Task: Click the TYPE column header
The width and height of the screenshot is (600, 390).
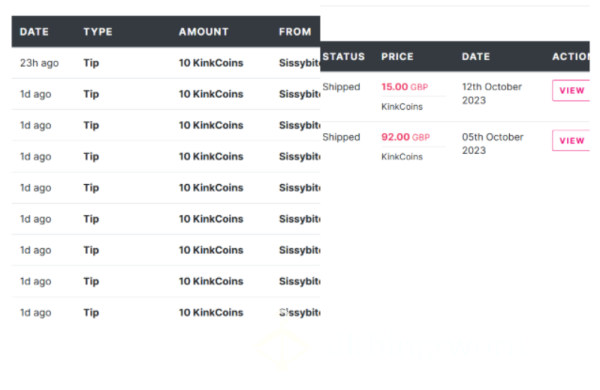Action: tap(98, 32)
